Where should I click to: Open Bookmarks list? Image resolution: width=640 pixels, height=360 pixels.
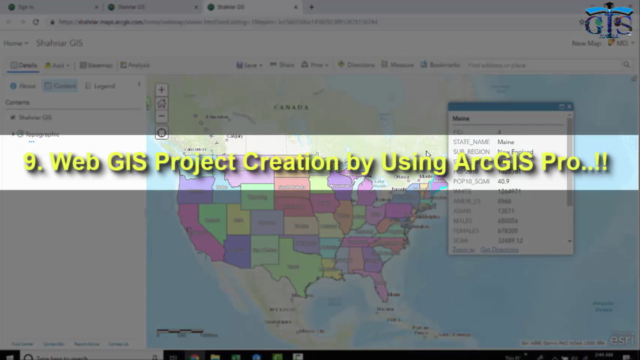440,65
